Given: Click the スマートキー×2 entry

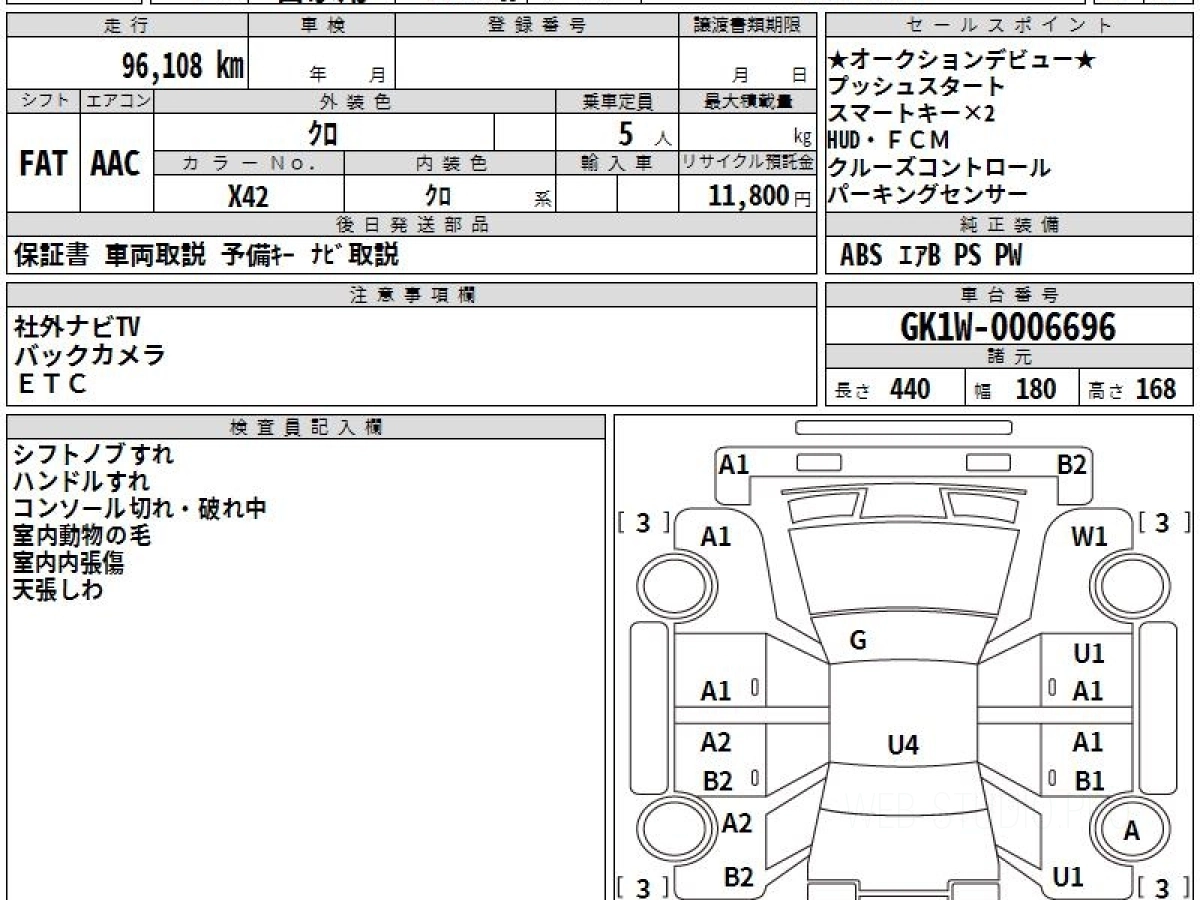Looking at the screenshot, I should coord(912,113).
